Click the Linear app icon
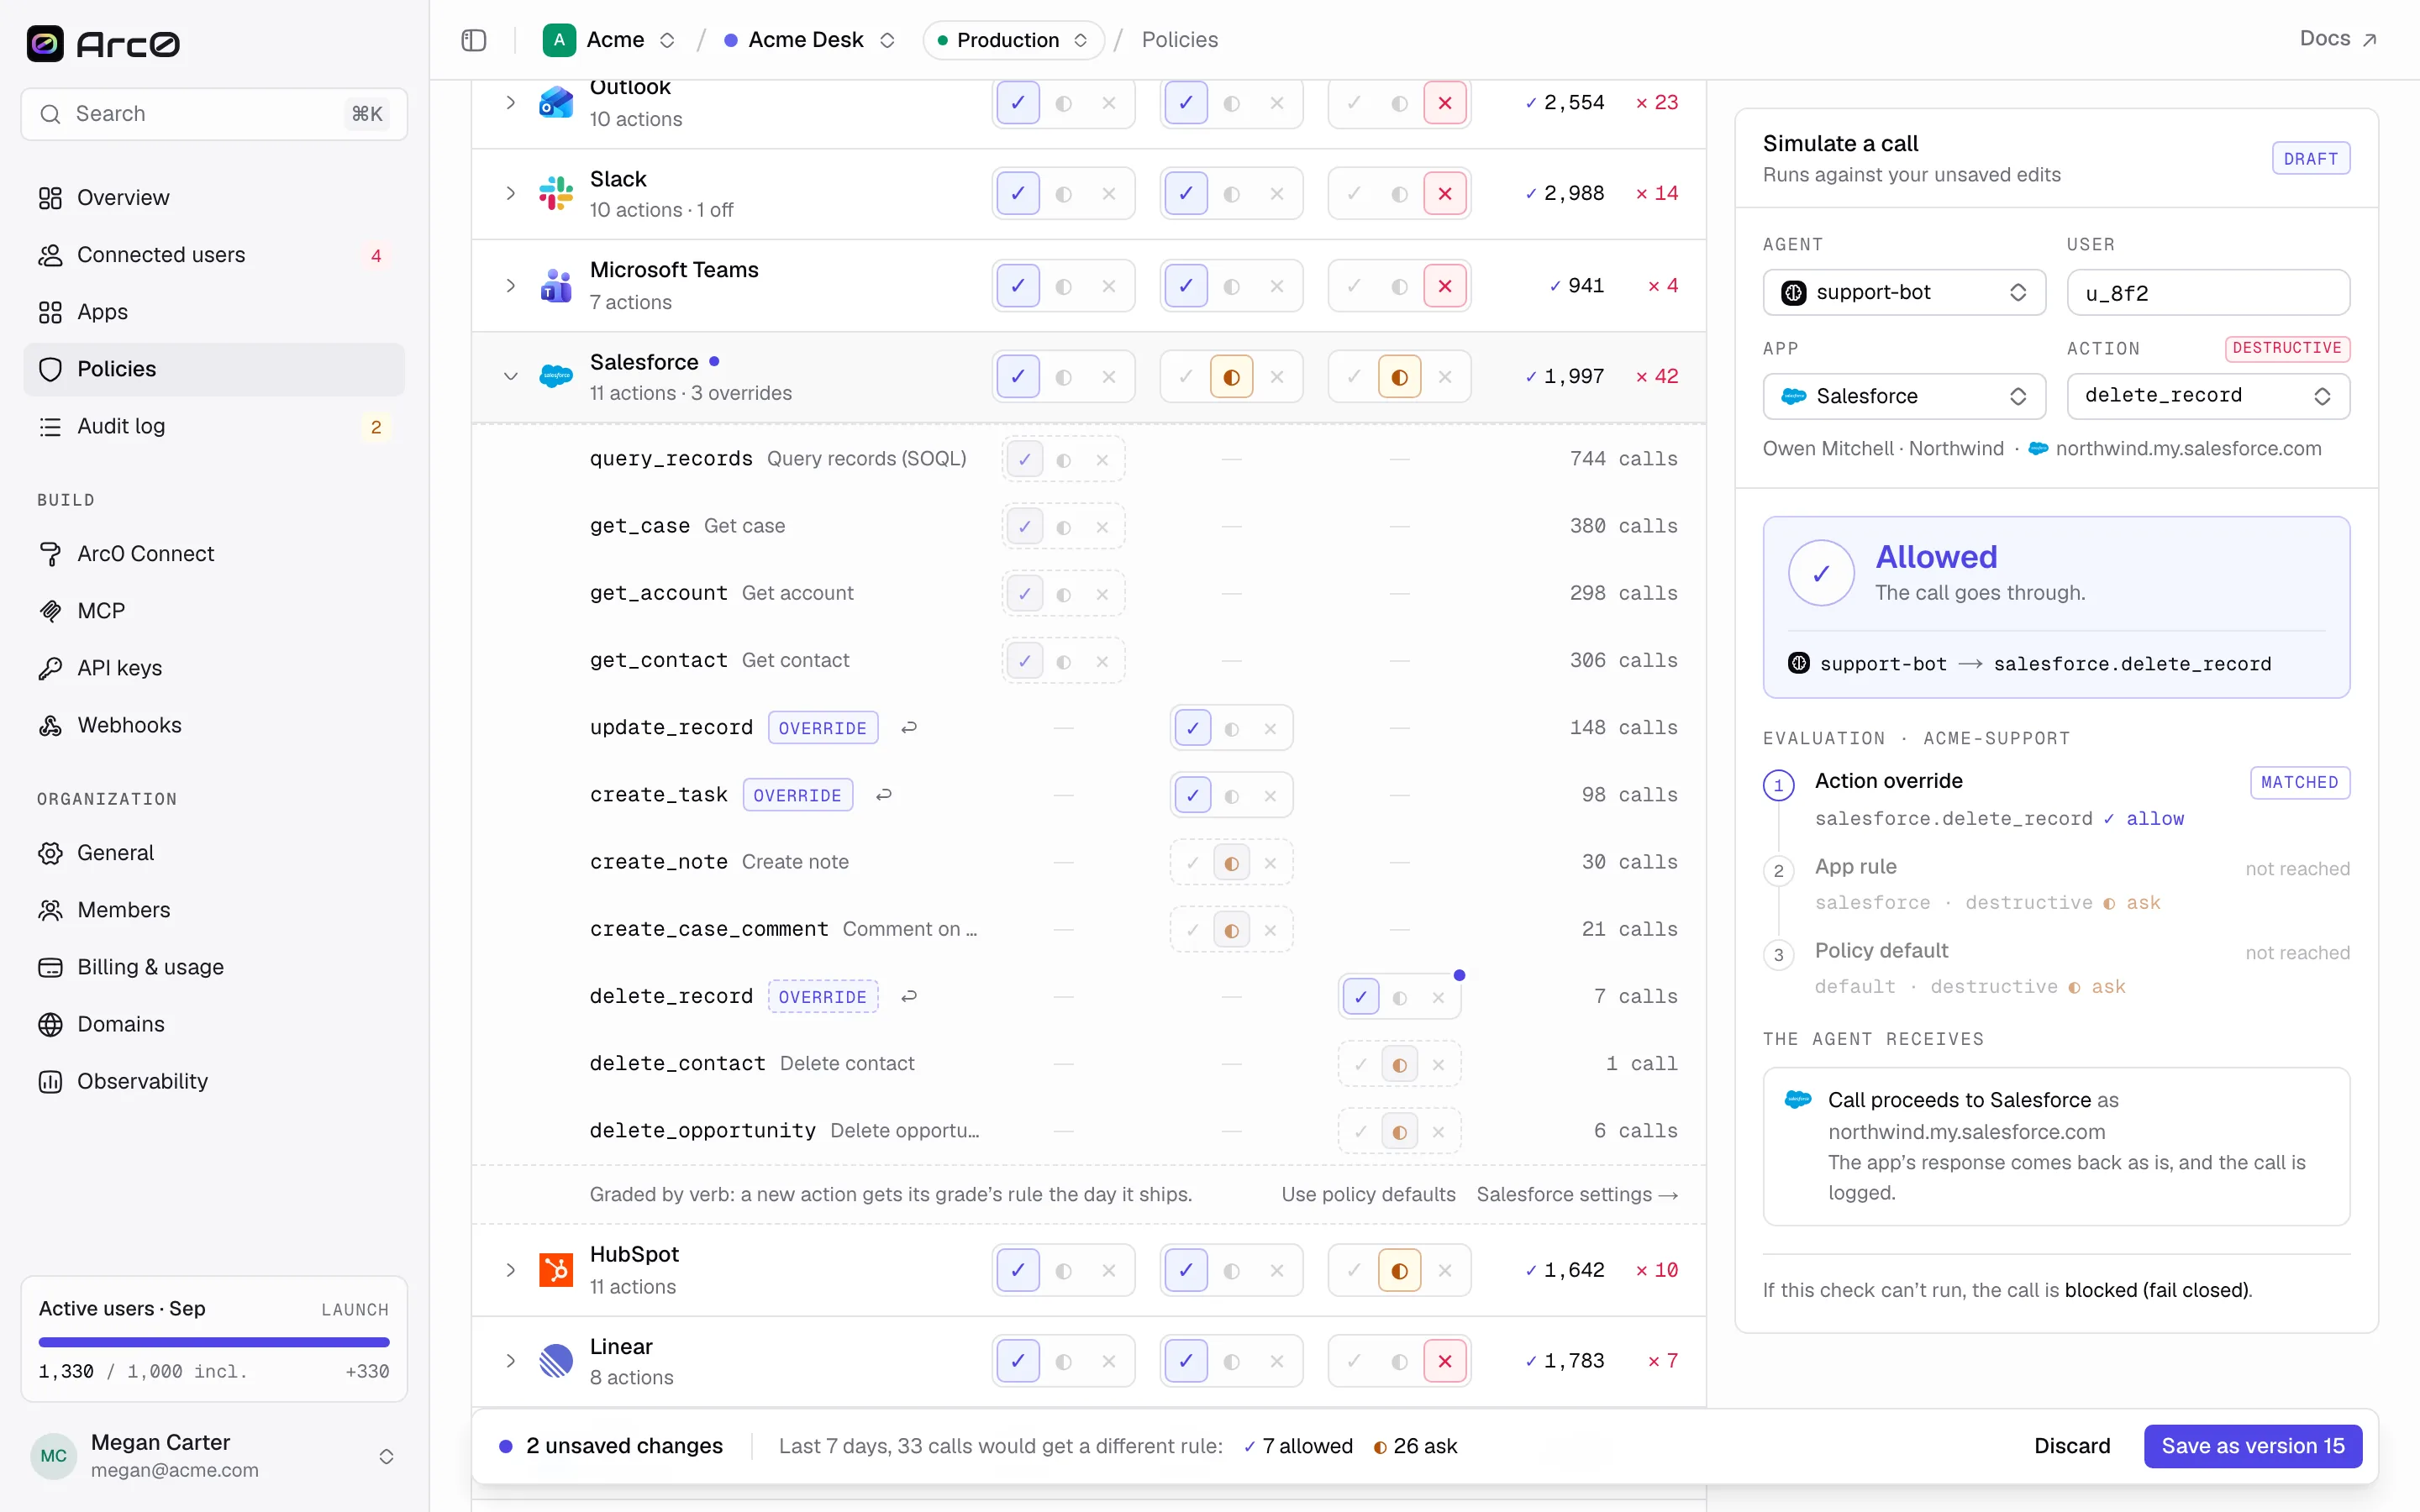The height and width of the screenshot is (1512, 2420). point(556,1361)
